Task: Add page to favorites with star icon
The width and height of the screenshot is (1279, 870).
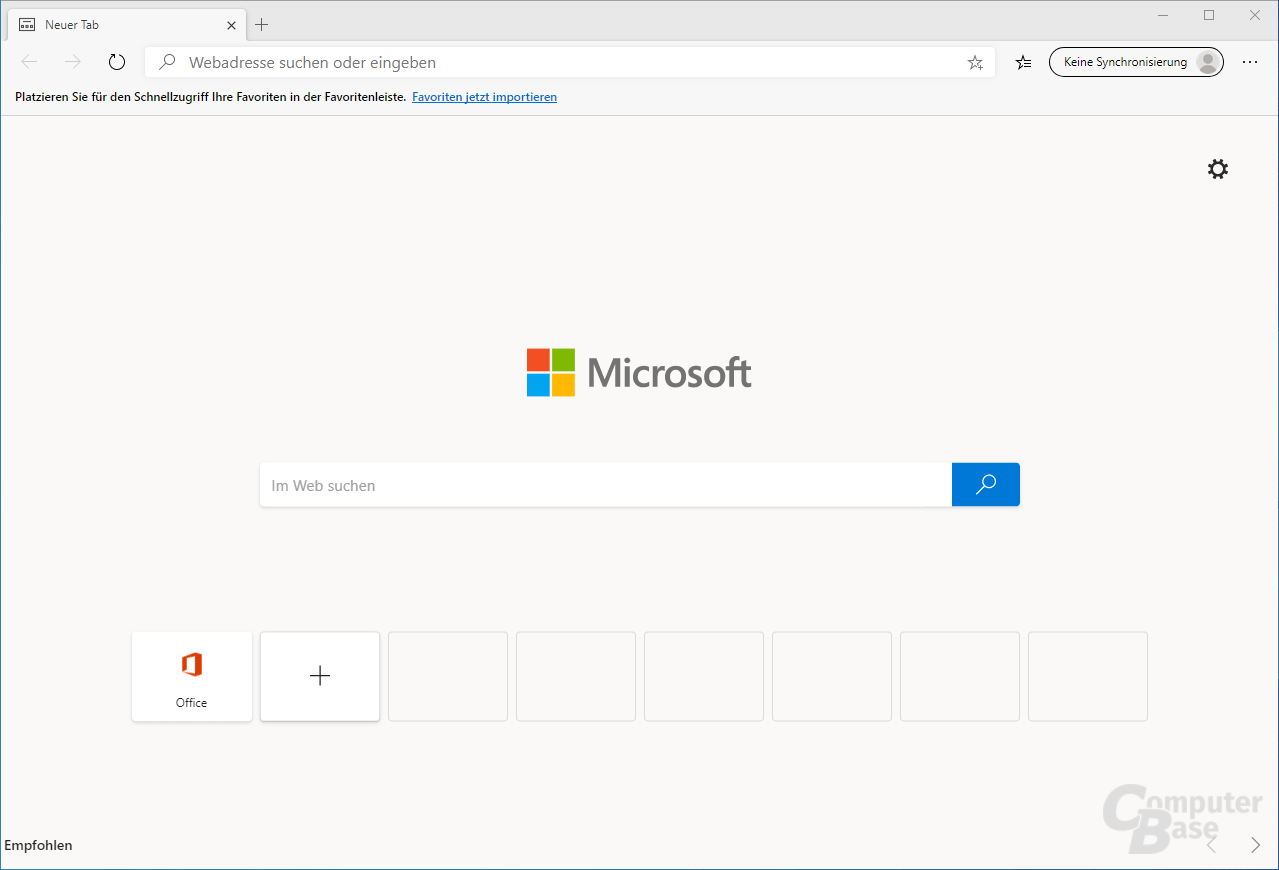Action: (x=975, y=62)
